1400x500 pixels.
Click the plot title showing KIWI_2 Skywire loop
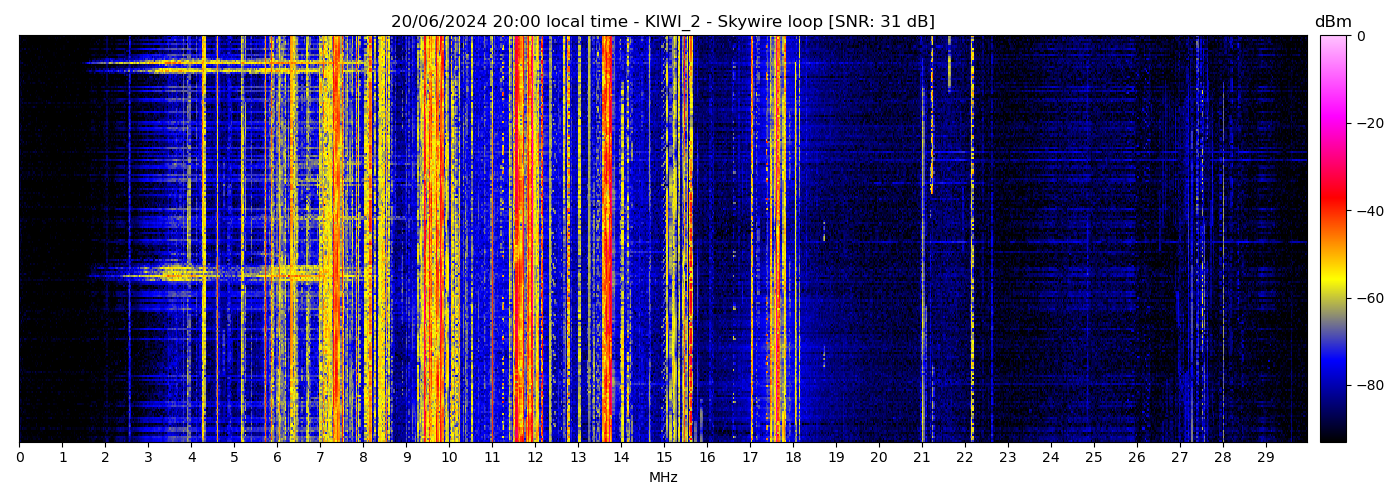(662, 22)
